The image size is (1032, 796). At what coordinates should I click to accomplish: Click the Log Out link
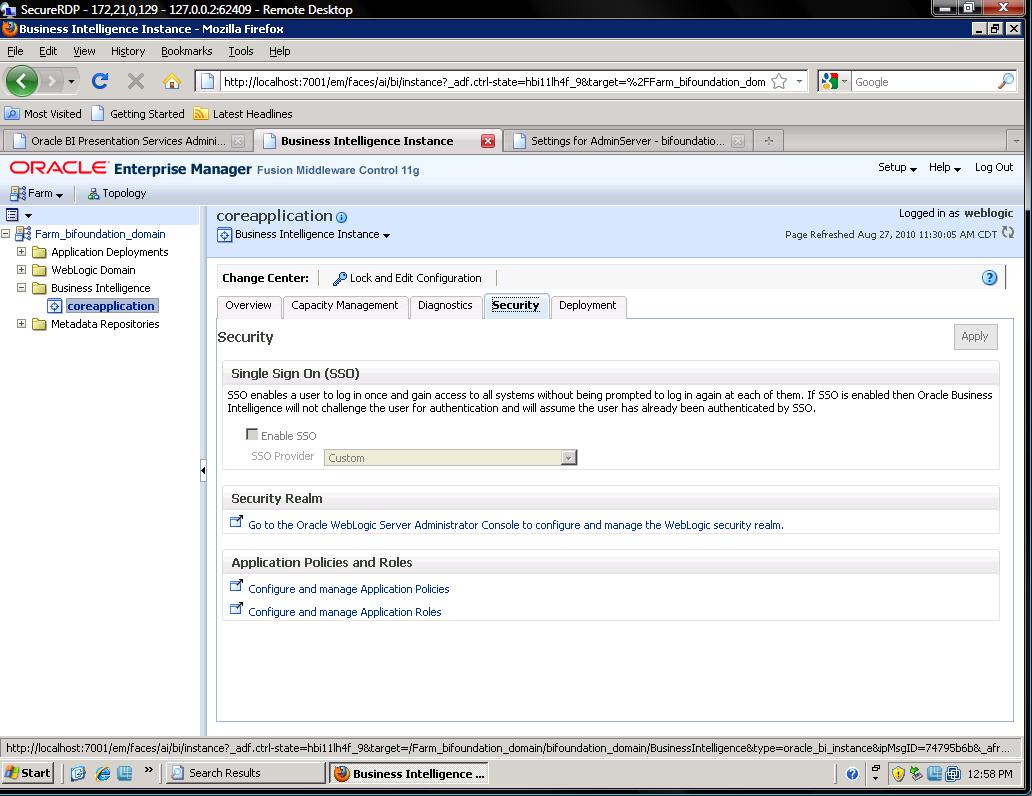[x=994, y=167]
